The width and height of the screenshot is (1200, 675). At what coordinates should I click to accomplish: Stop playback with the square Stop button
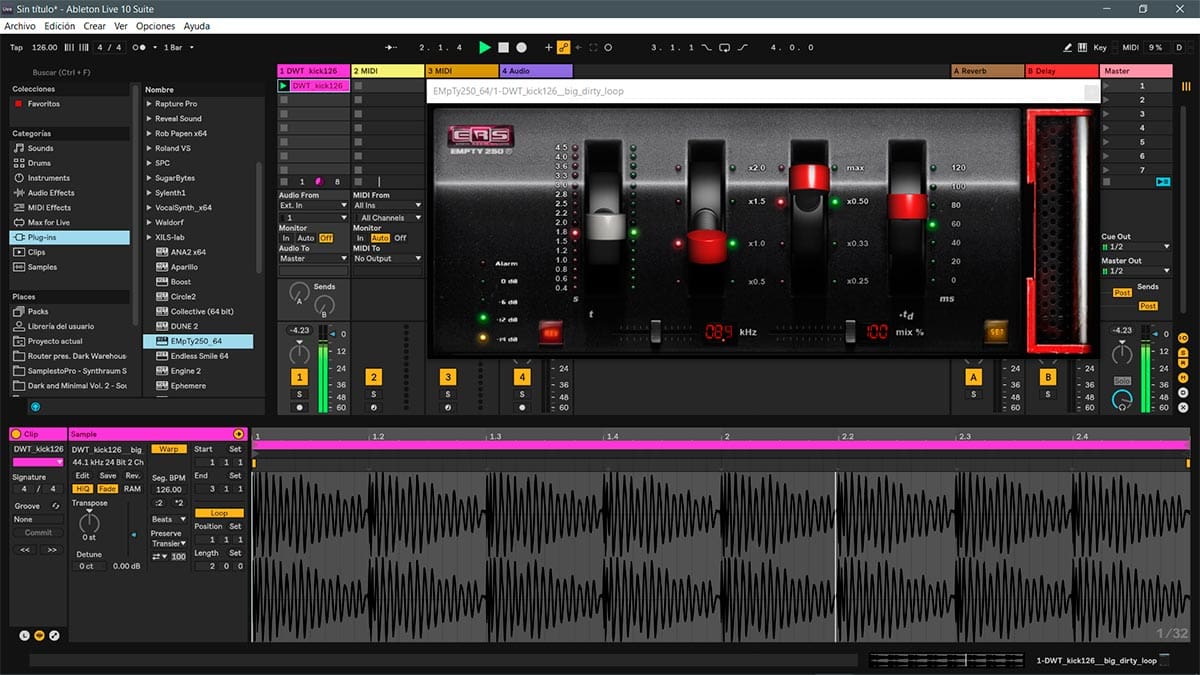point(504,47)
